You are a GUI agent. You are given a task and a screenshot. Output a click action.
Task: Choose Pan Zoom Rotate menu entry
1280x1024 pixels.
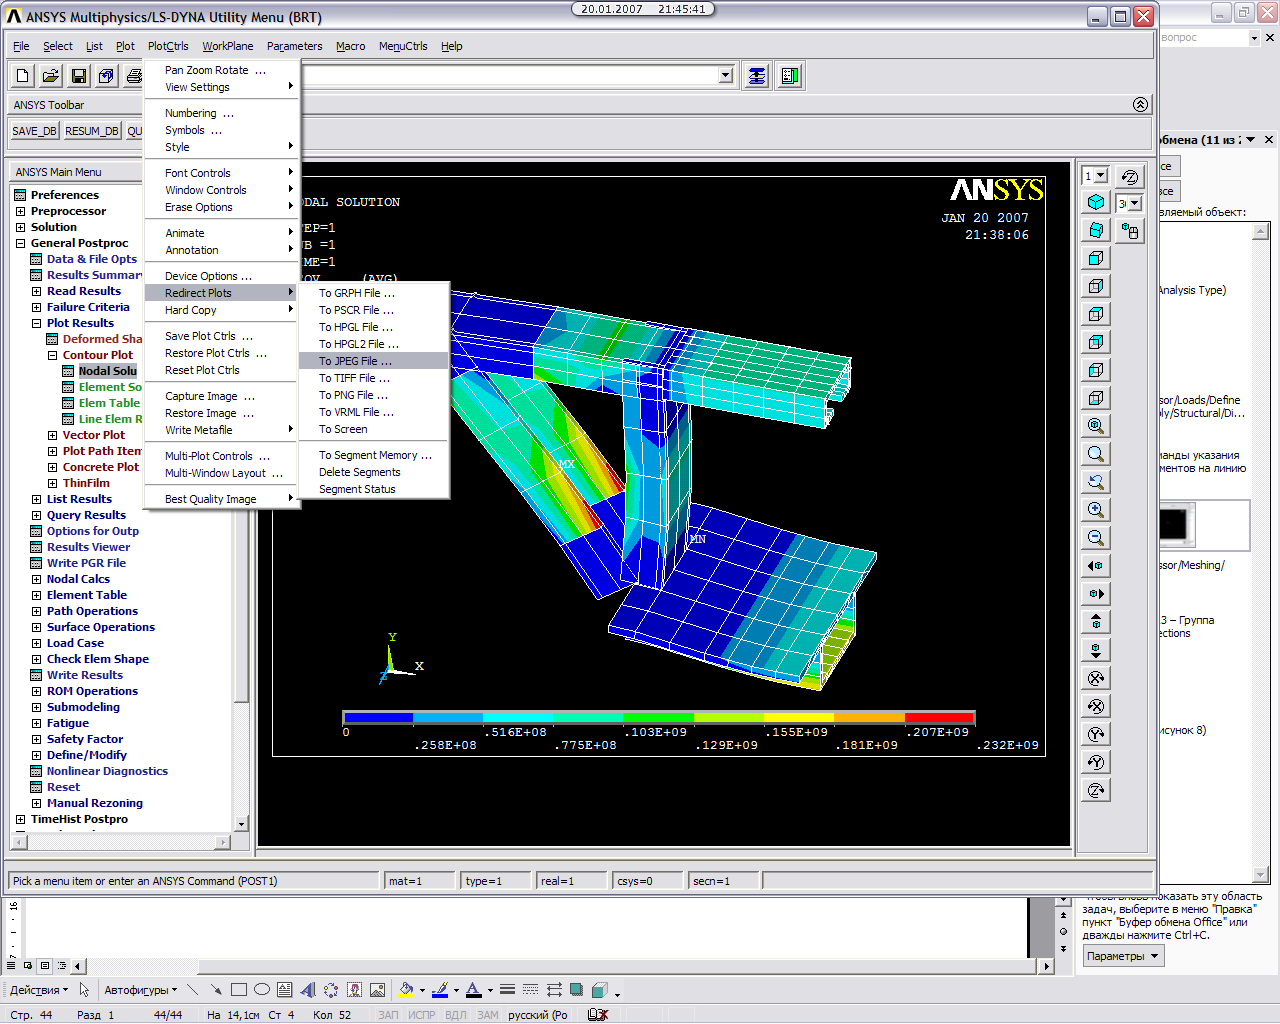222,70
